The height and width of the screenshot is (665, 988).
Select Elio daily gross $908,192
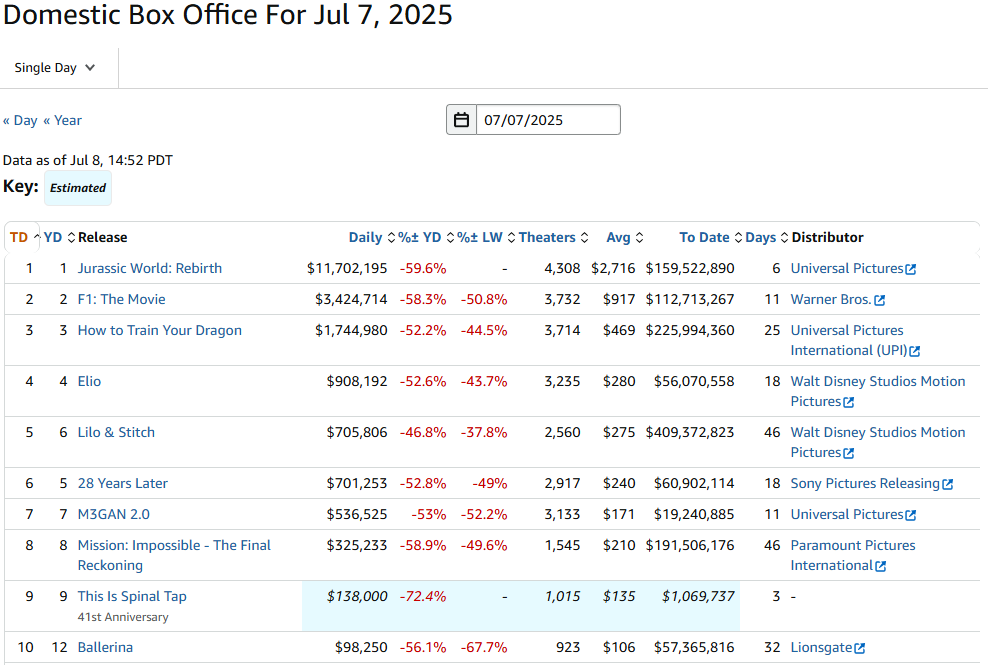[357, 381]
